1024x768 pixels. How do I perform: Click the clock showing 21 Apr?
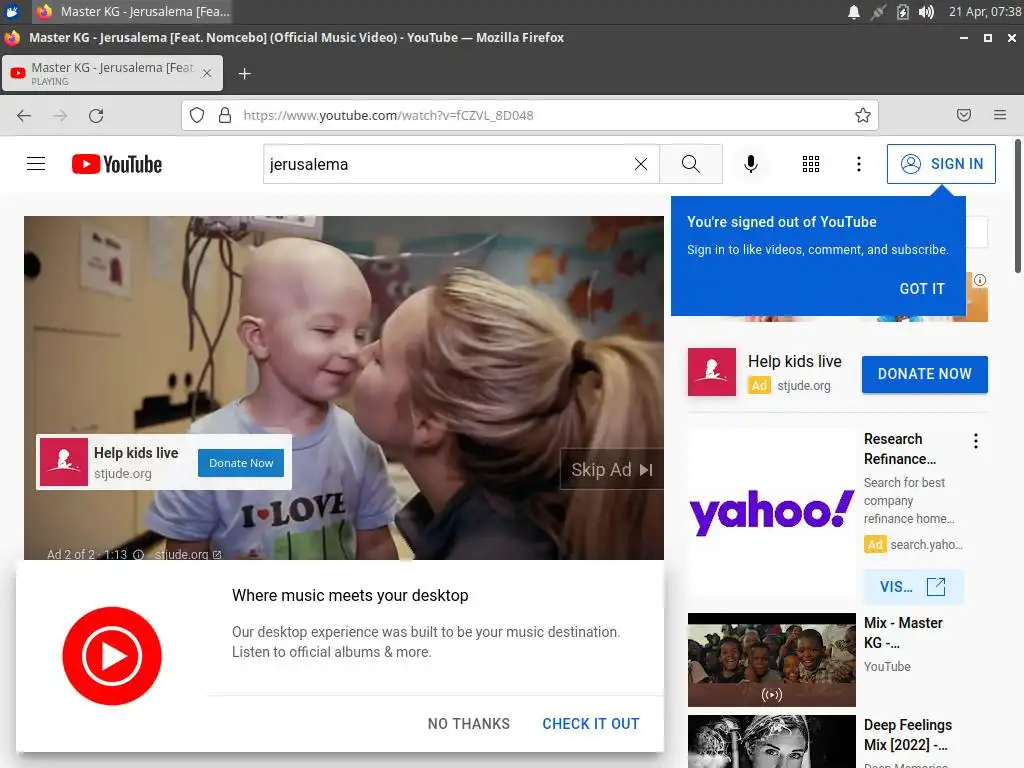(984, 12)
